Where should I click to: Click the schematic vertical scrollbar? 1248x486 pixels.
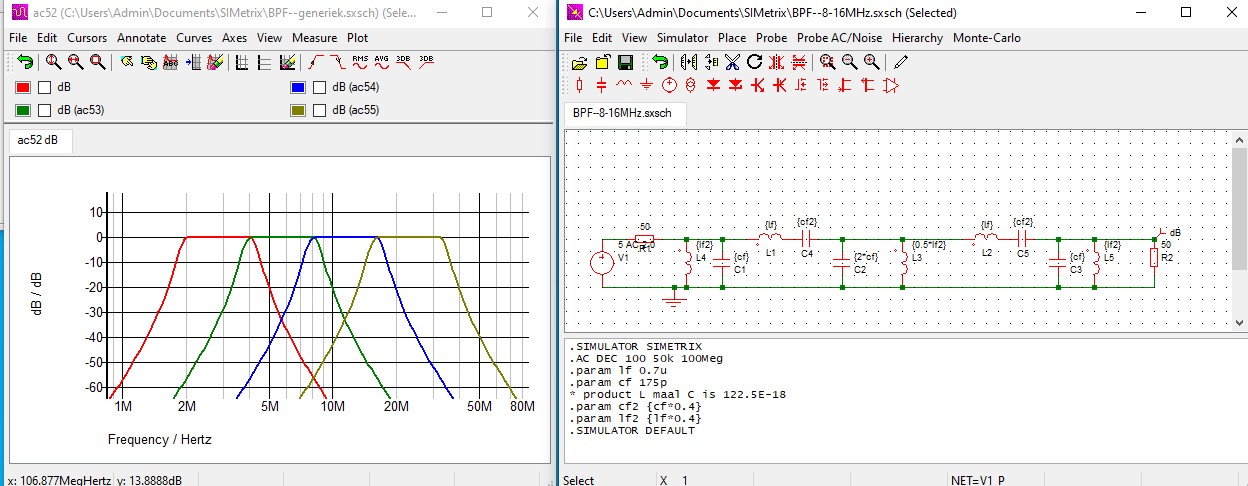(x=1240, y=230)
